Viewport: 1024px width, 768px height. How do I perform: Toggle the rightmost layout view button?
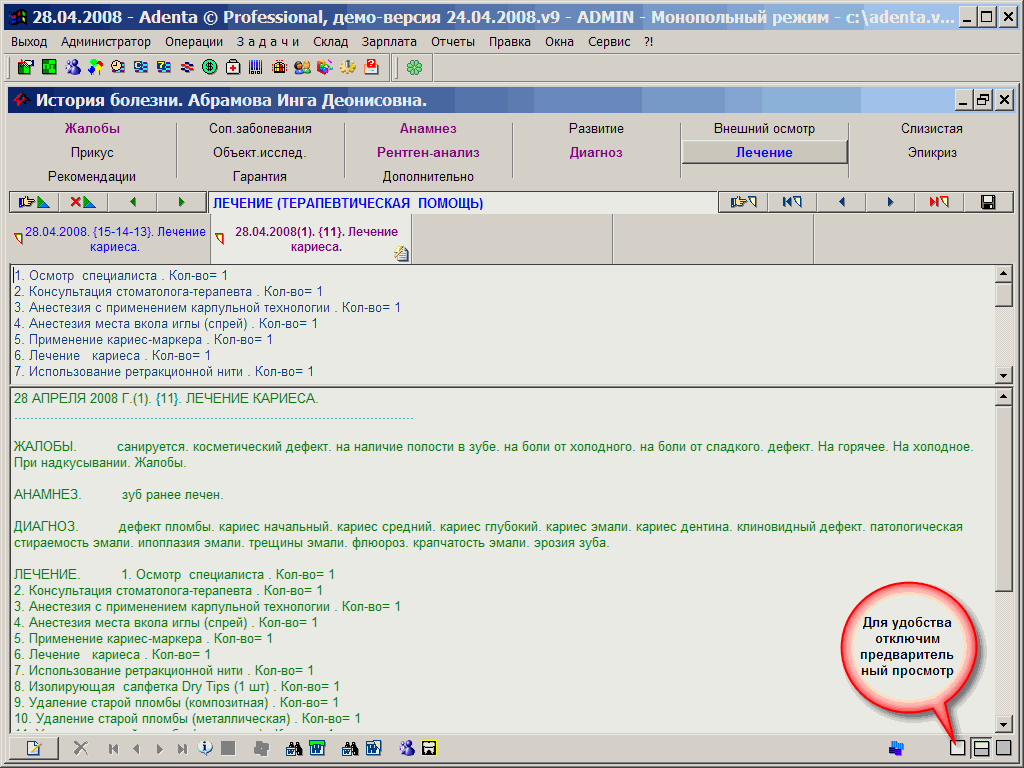point(1003,747)
